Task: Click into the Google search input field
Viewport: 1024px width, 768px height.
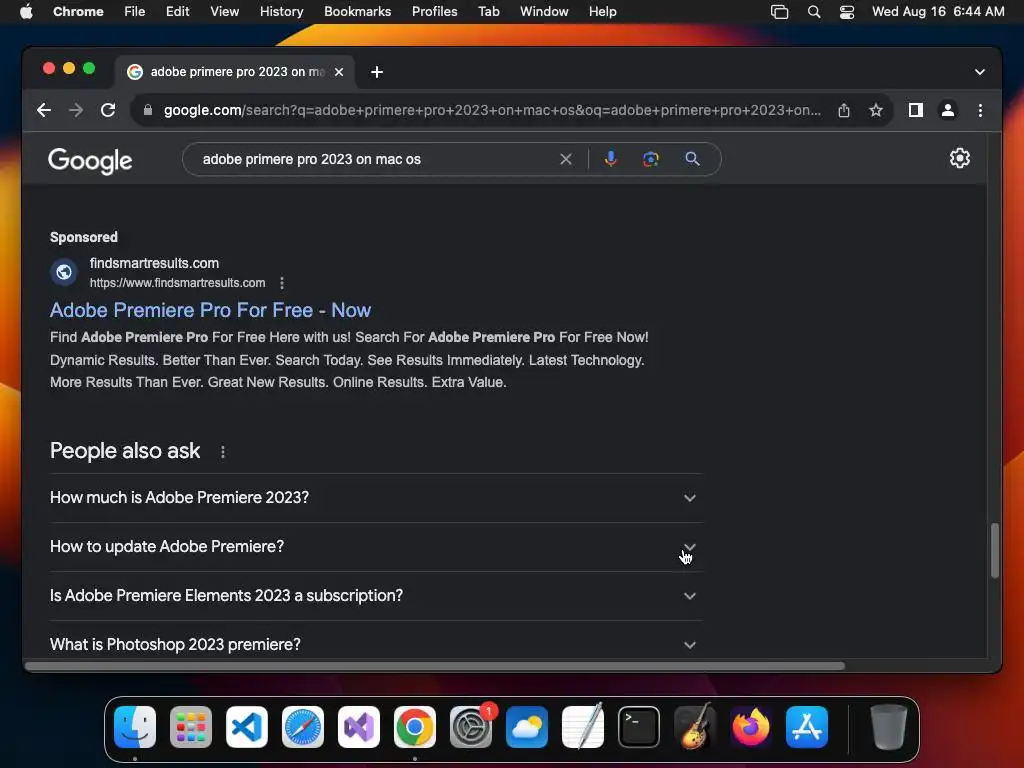Action: click(x=376, y=159)
